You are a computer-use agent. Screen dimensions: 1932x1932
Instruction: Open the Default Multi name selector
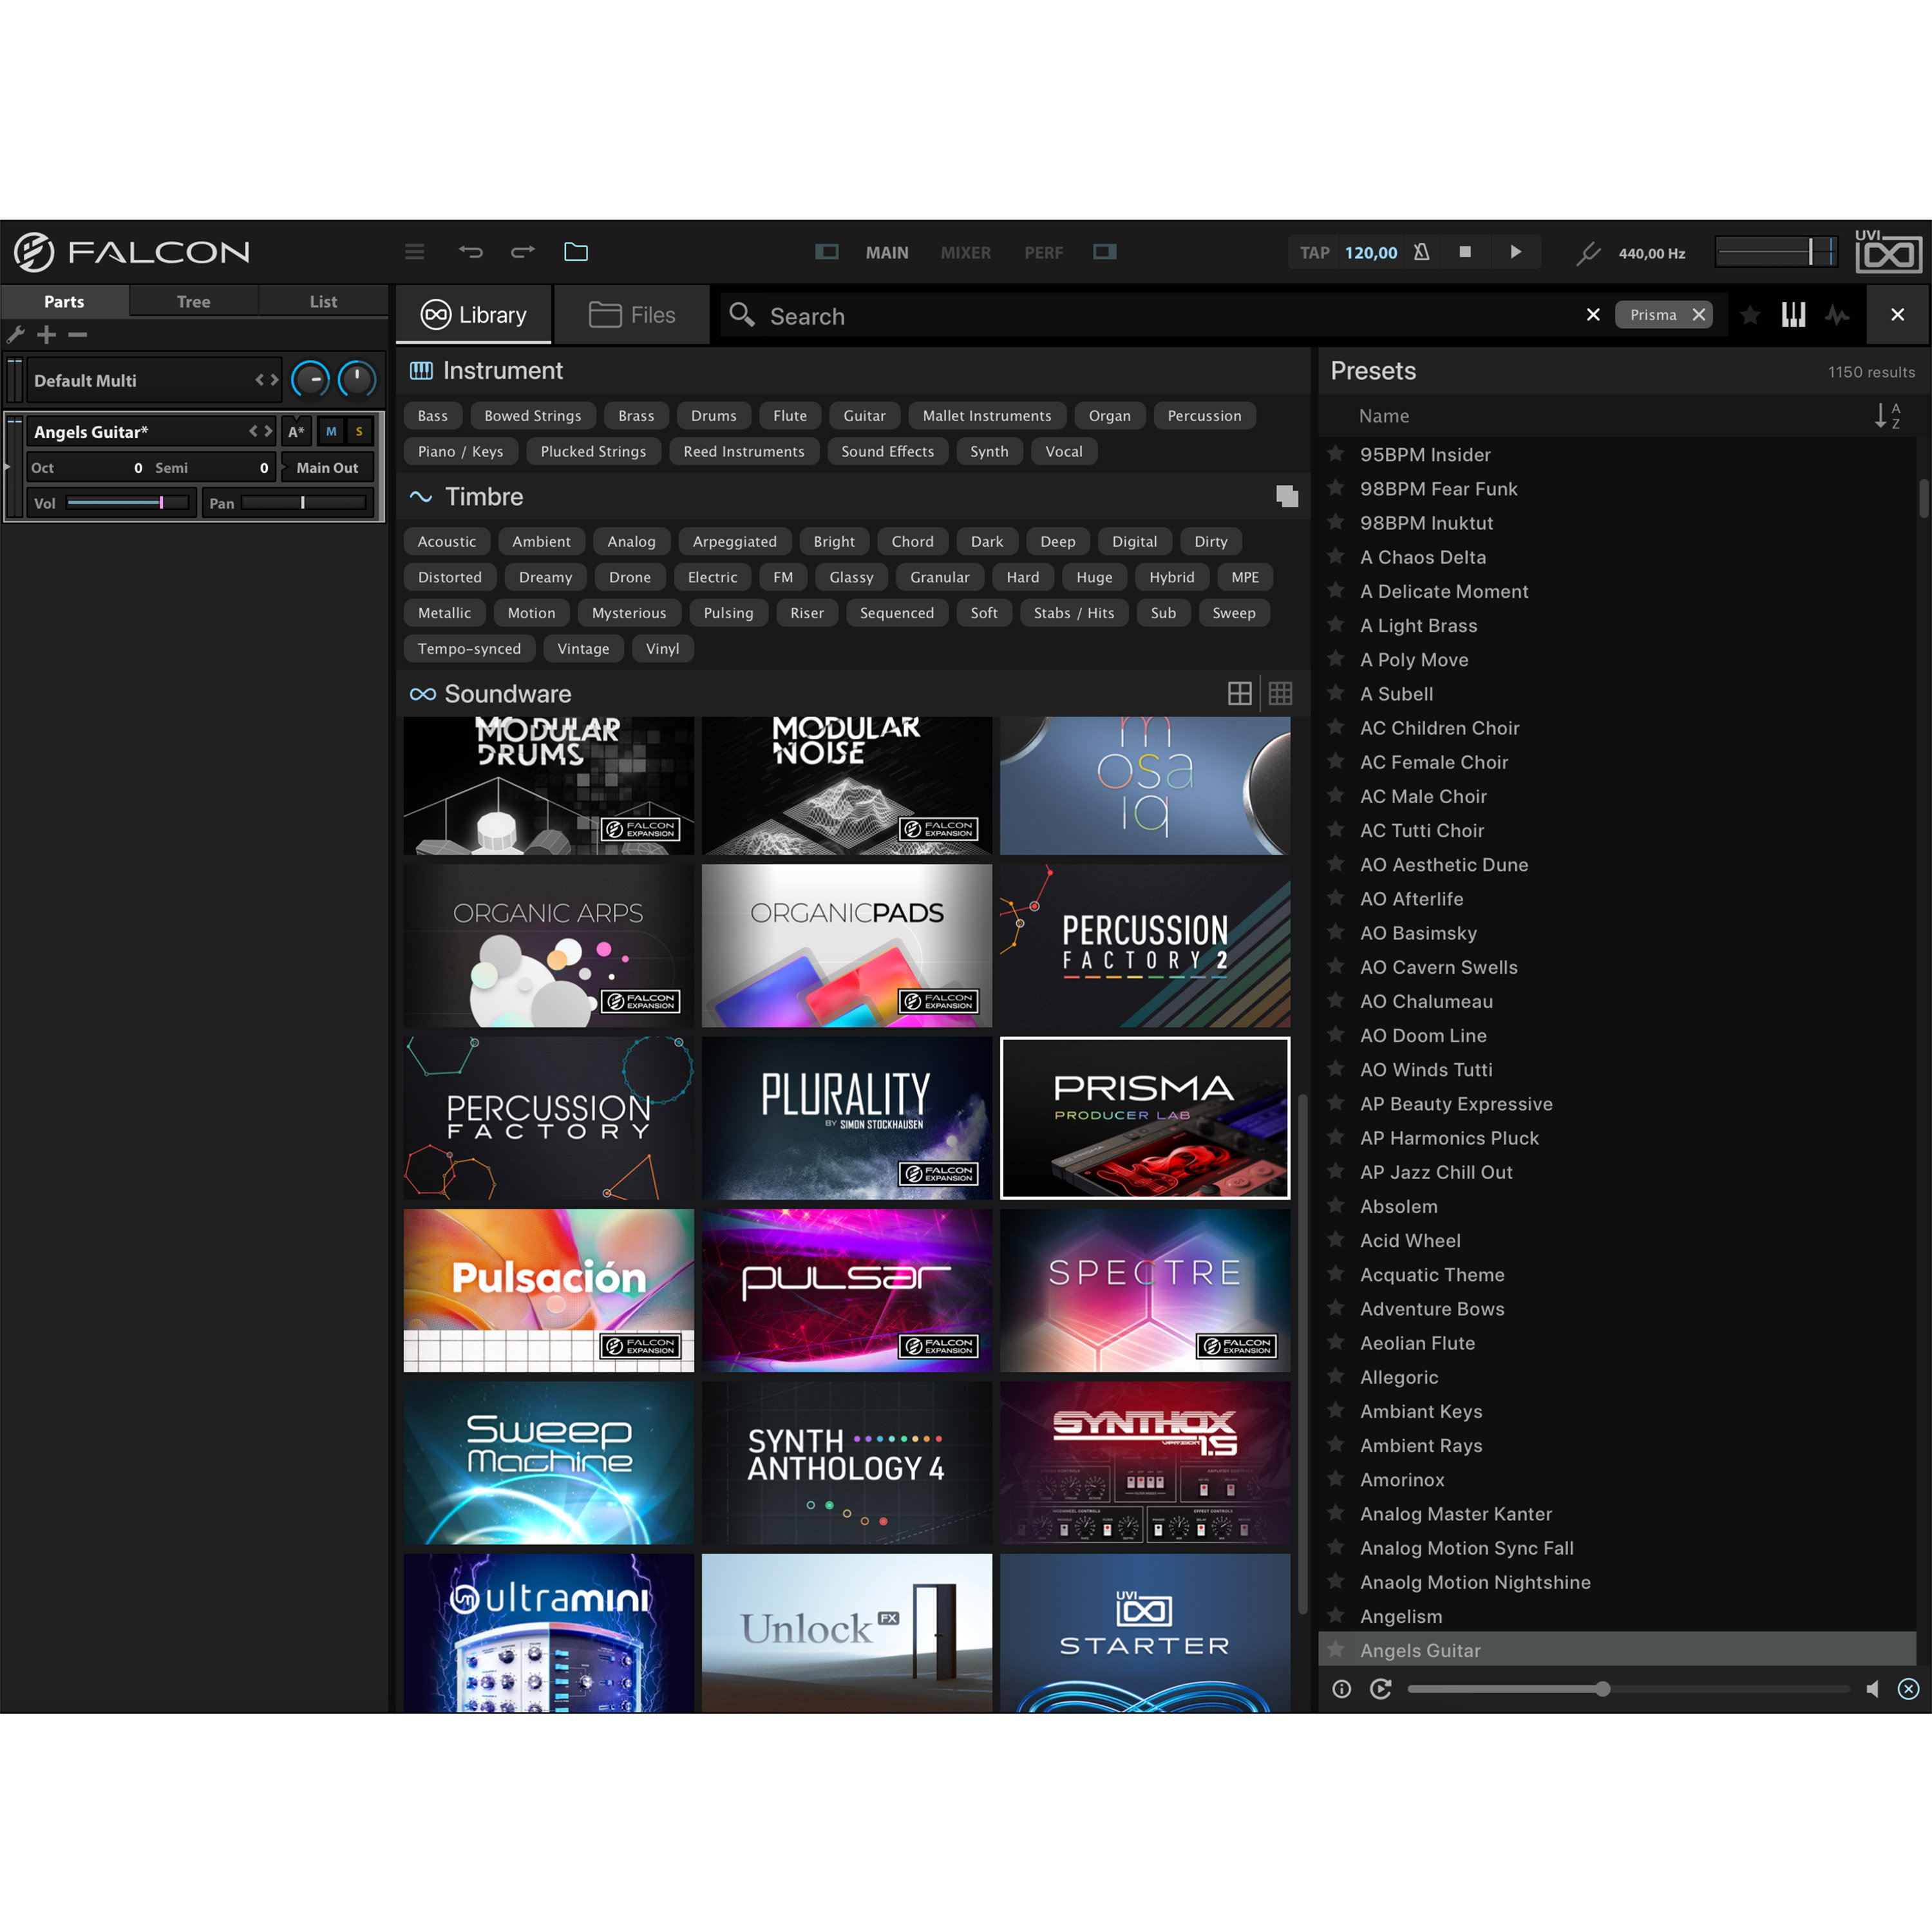153,381
